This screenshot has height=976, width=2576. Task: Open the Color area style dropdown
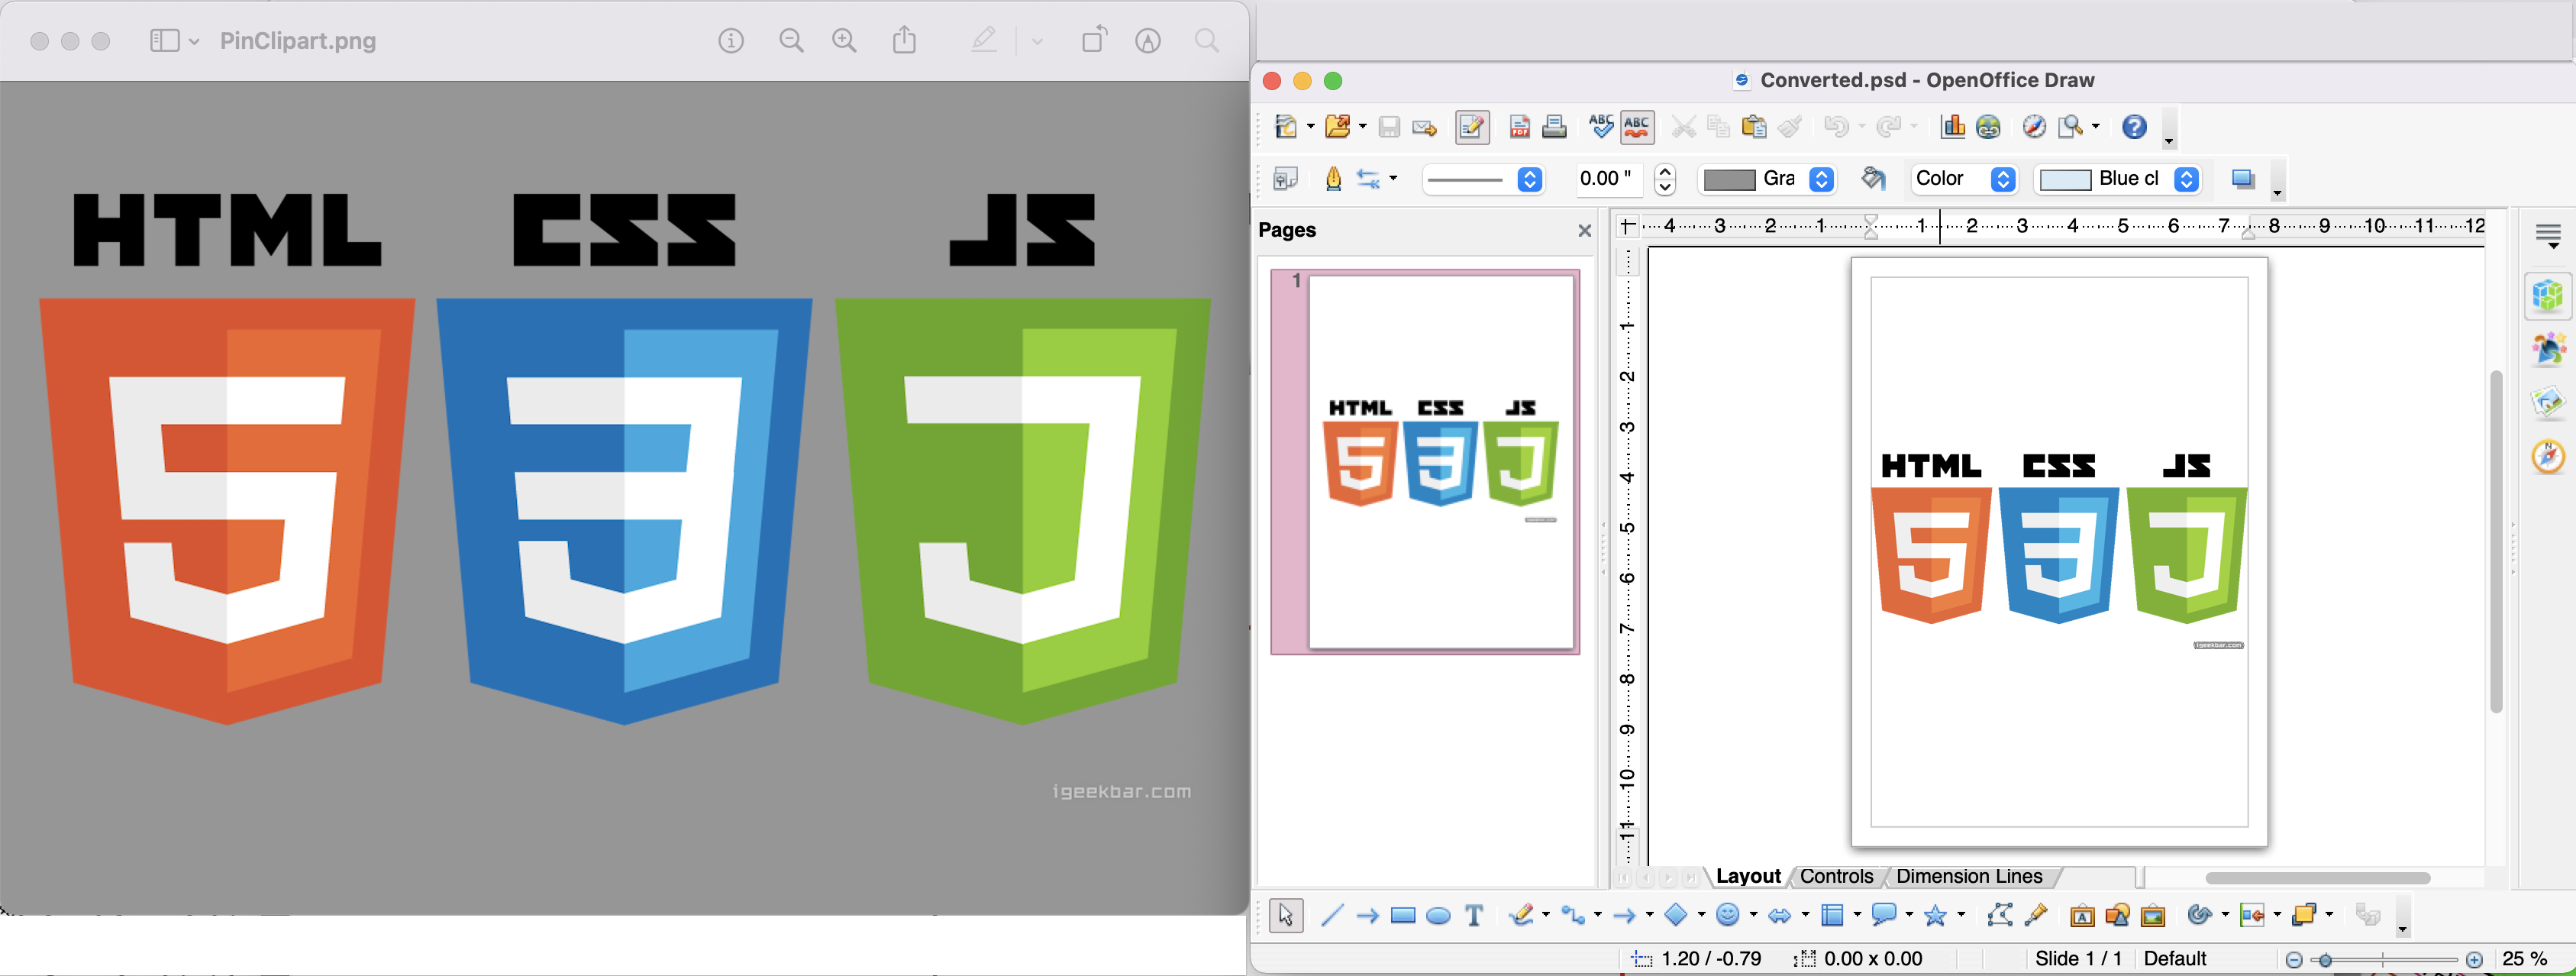(1964, 180)
